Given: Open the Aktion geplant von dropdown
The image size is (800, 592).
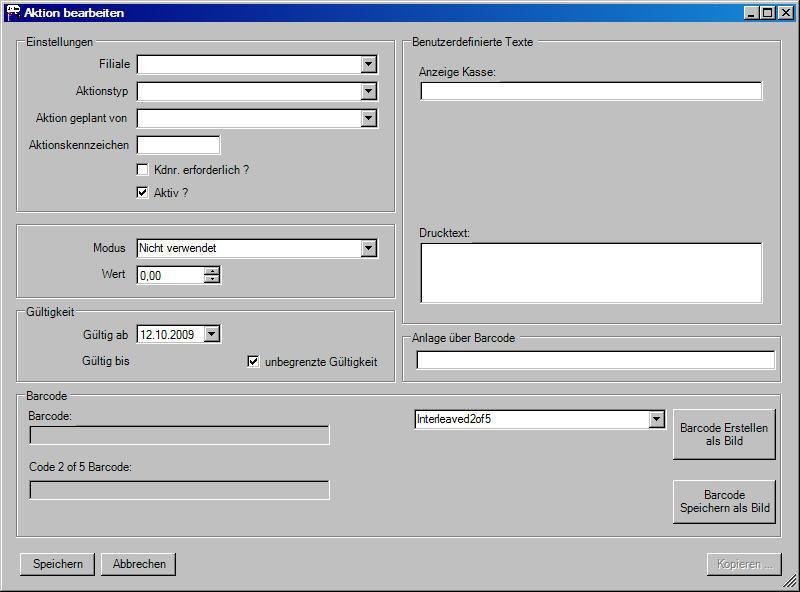Looking at the screenshot, I should click(x=369, y=118).
